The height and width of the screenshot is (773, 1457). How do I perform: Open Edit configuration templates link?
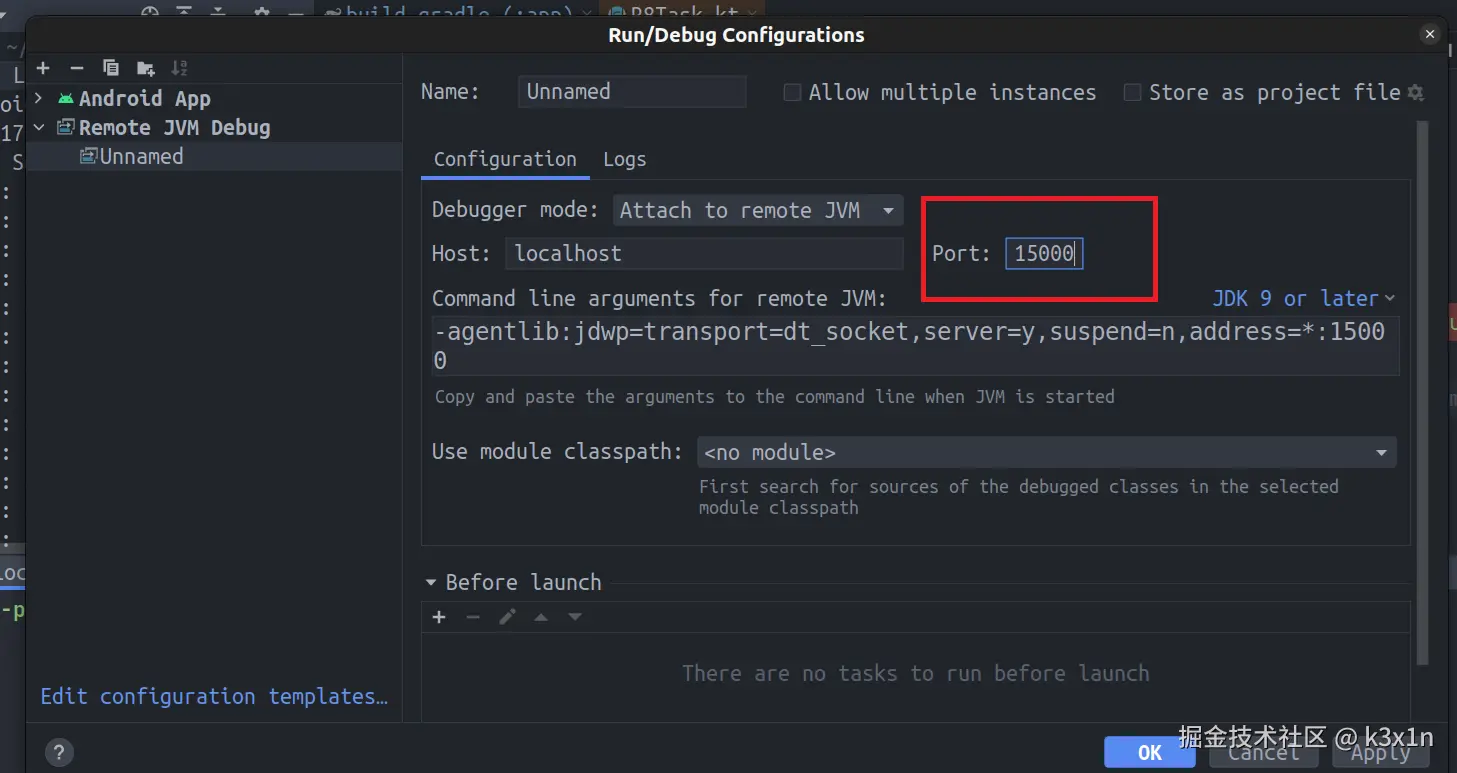tap(214, 696)
